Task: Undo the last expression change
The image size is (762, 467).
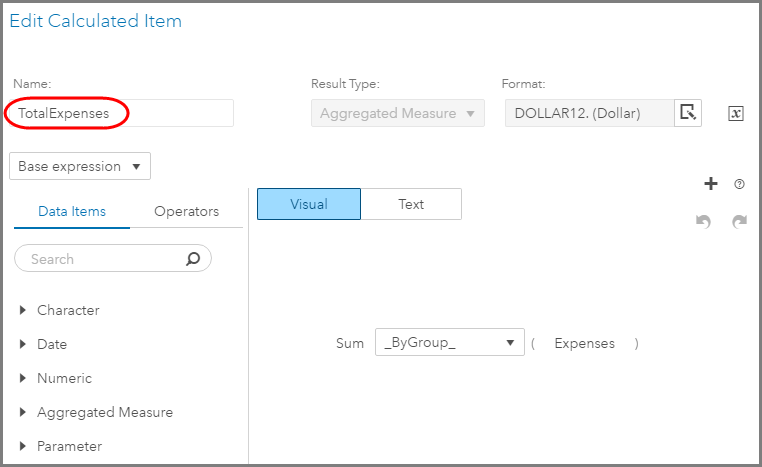Action: (703, 221)
